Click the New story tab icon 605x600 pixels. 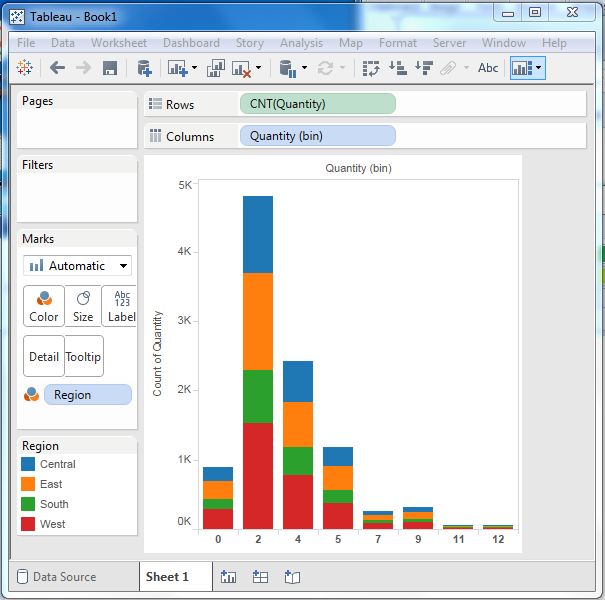click(x=292, y=577)
